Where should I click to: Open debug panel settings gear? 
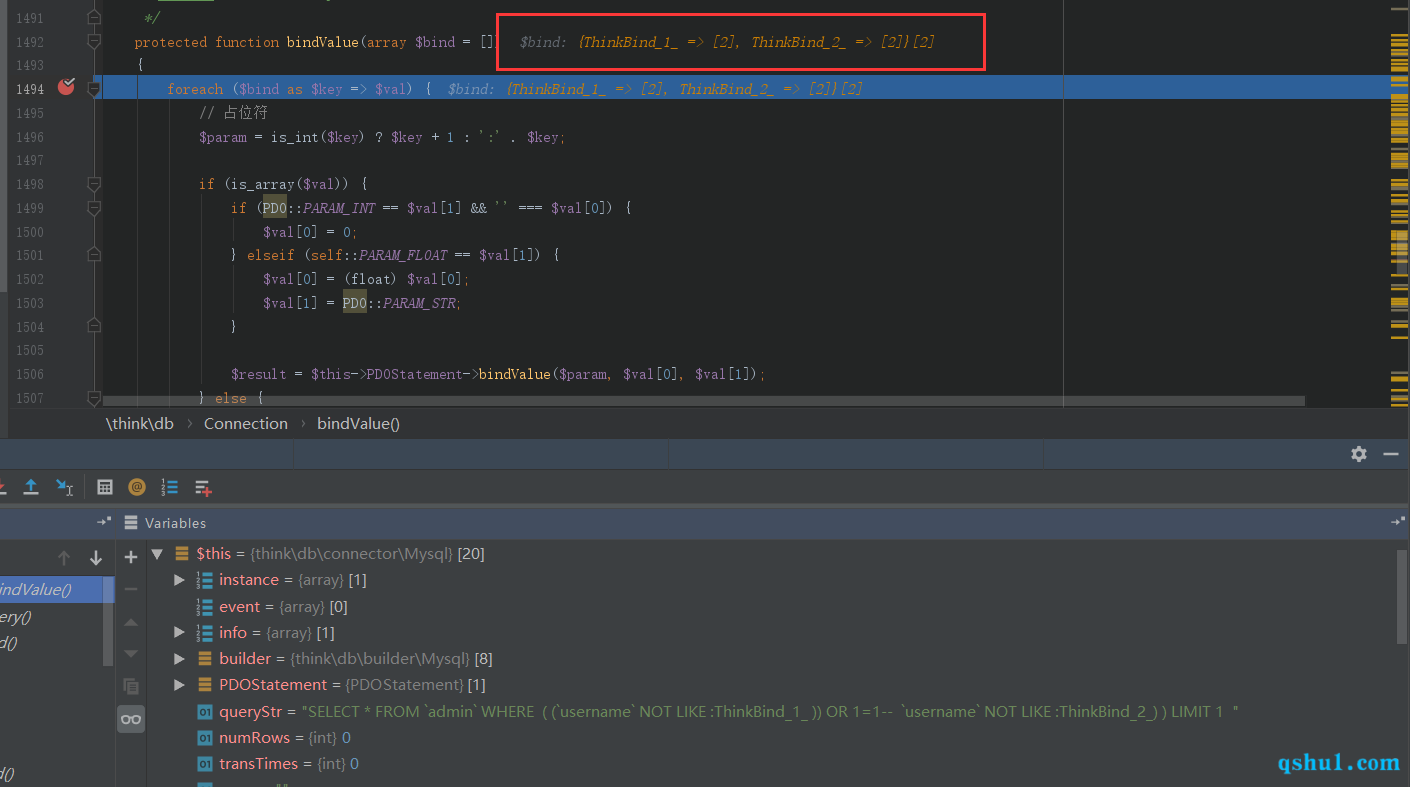[x=1358, y=454]
